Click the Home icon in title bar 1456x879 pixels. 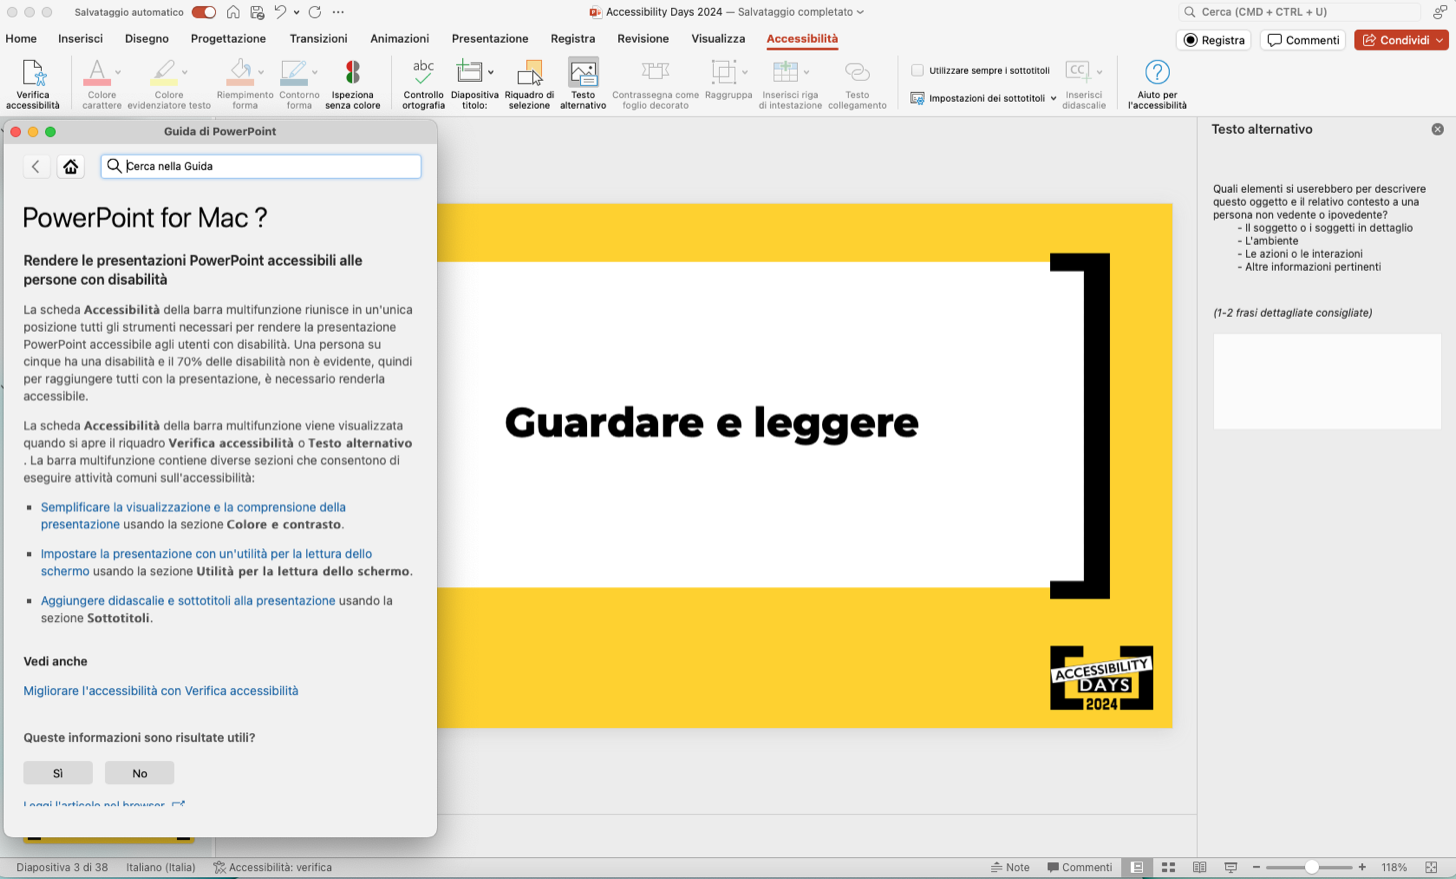pyautogui.click(x=233, y=12)
